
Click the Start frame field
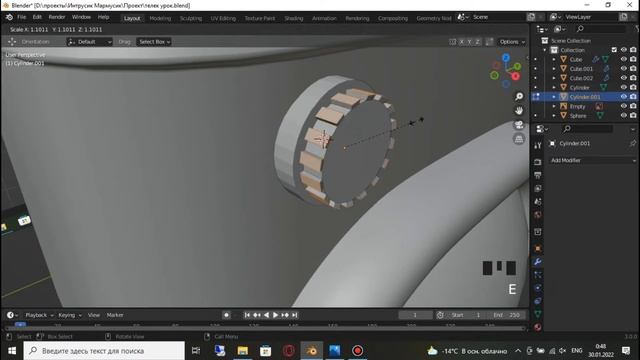pos(466,315)
